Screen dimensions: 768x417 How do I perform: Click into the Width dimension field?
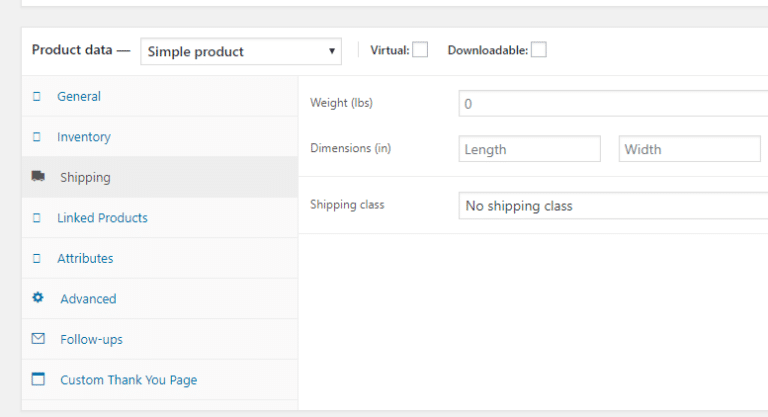coord(689,149)
